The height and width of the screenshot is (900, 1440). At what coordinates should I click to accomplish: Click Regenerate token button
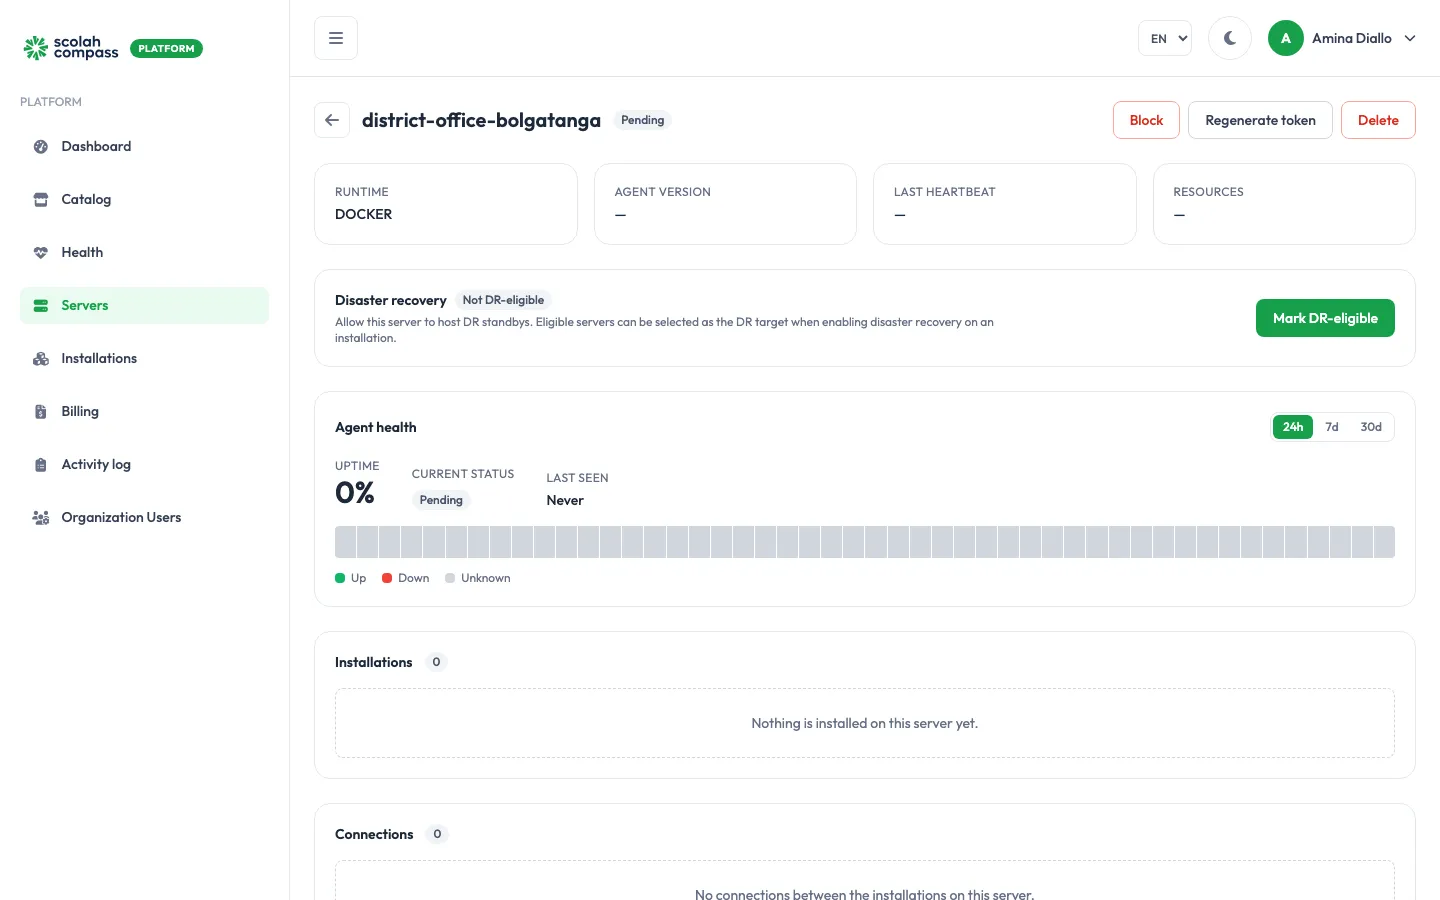coord(1260,120)
